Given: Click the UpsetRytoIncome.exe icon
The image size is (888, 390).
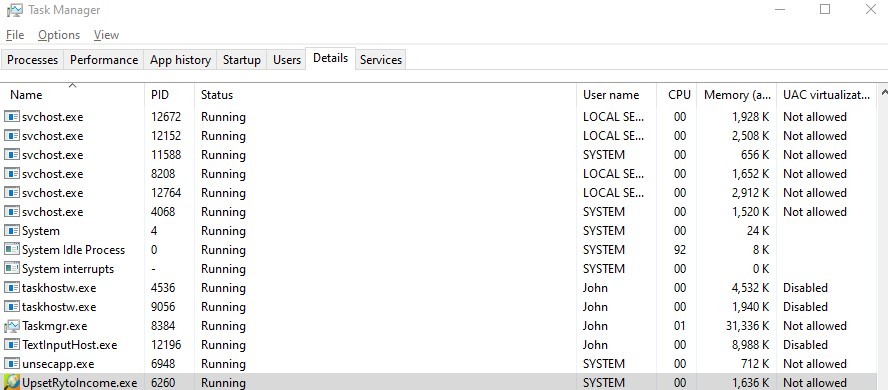Looking at the screenshot, I should tap(12, 383).
